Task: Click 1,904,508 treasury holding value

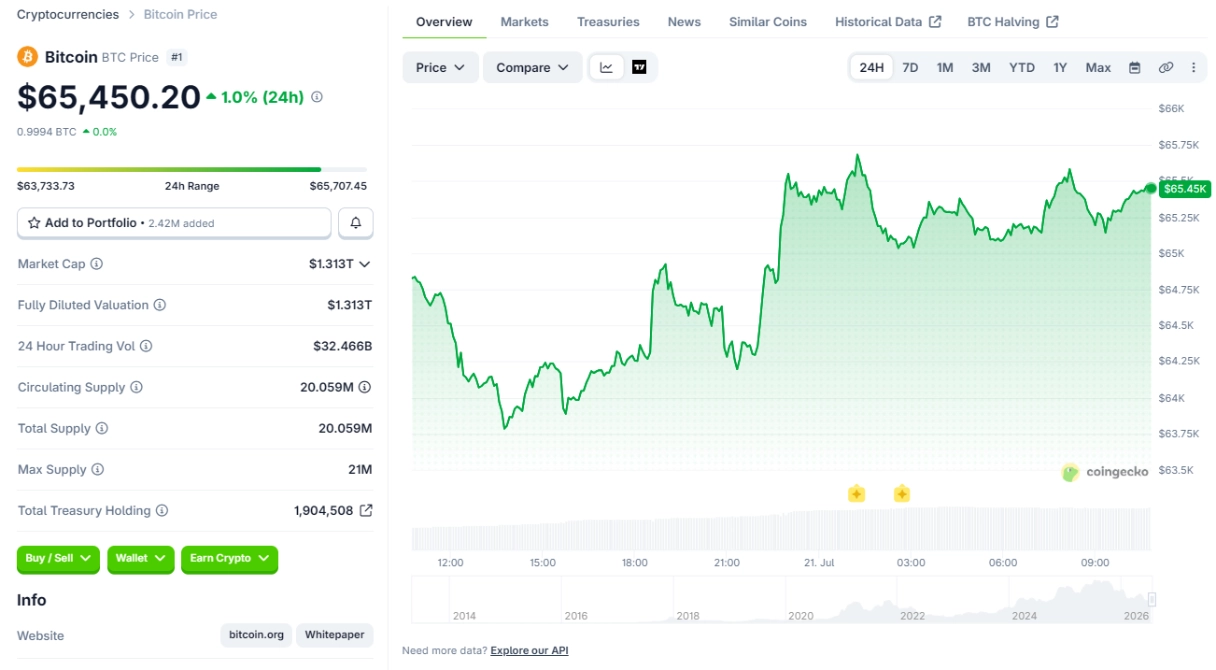Action: click(x=323, y=510)
